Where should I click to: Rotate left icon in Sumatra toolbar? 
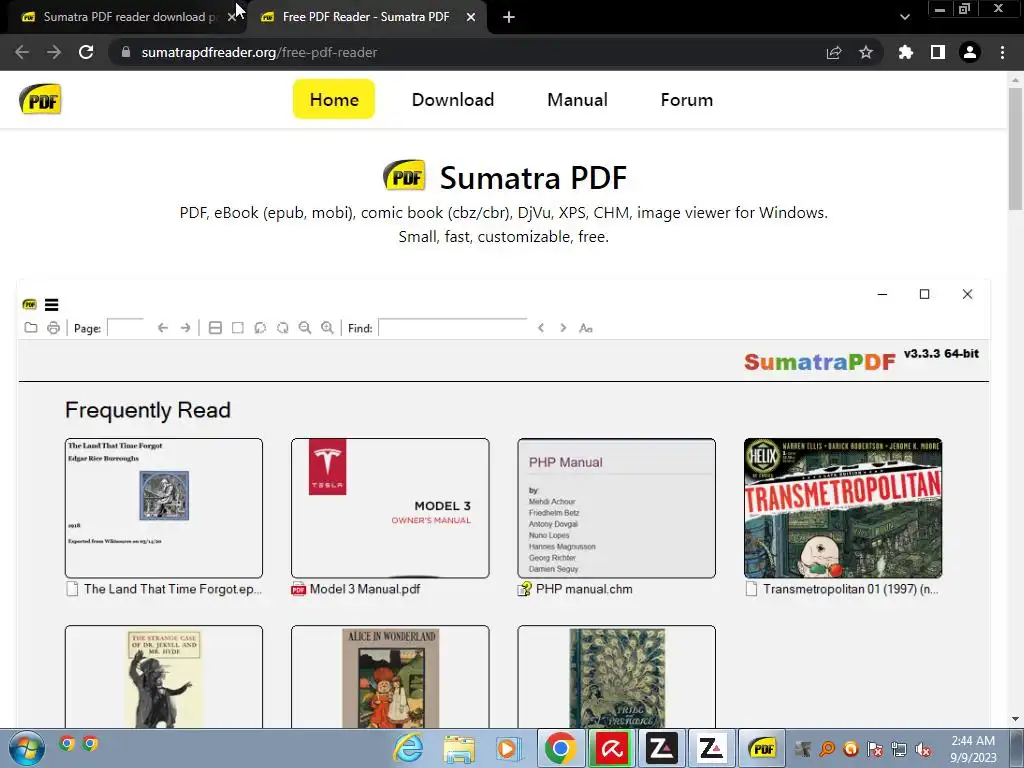[x=260, y=328]
